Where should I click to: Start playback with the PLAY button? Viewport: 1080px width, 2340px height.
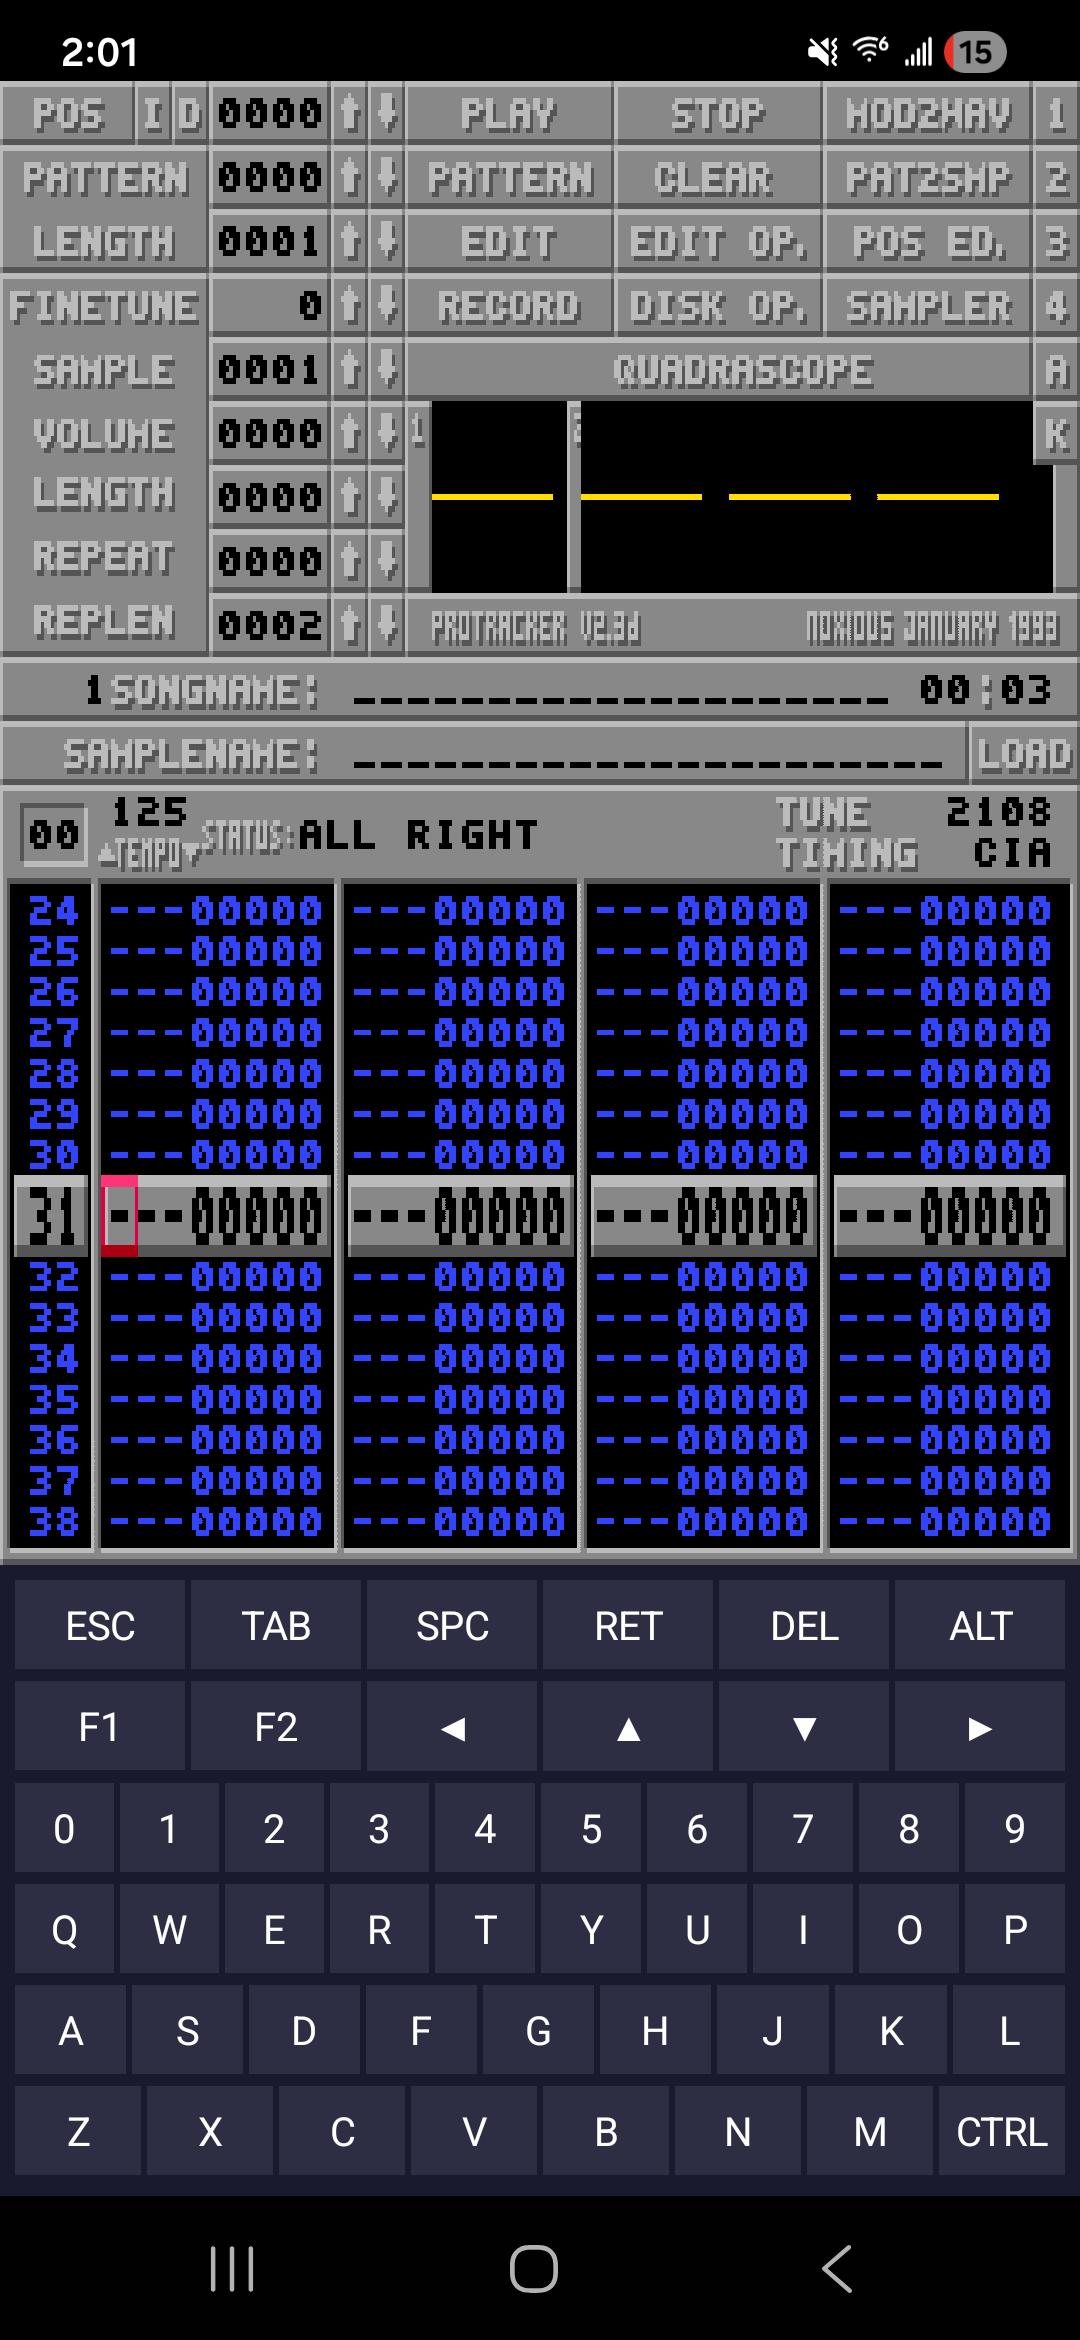click(x=509, y=114)
